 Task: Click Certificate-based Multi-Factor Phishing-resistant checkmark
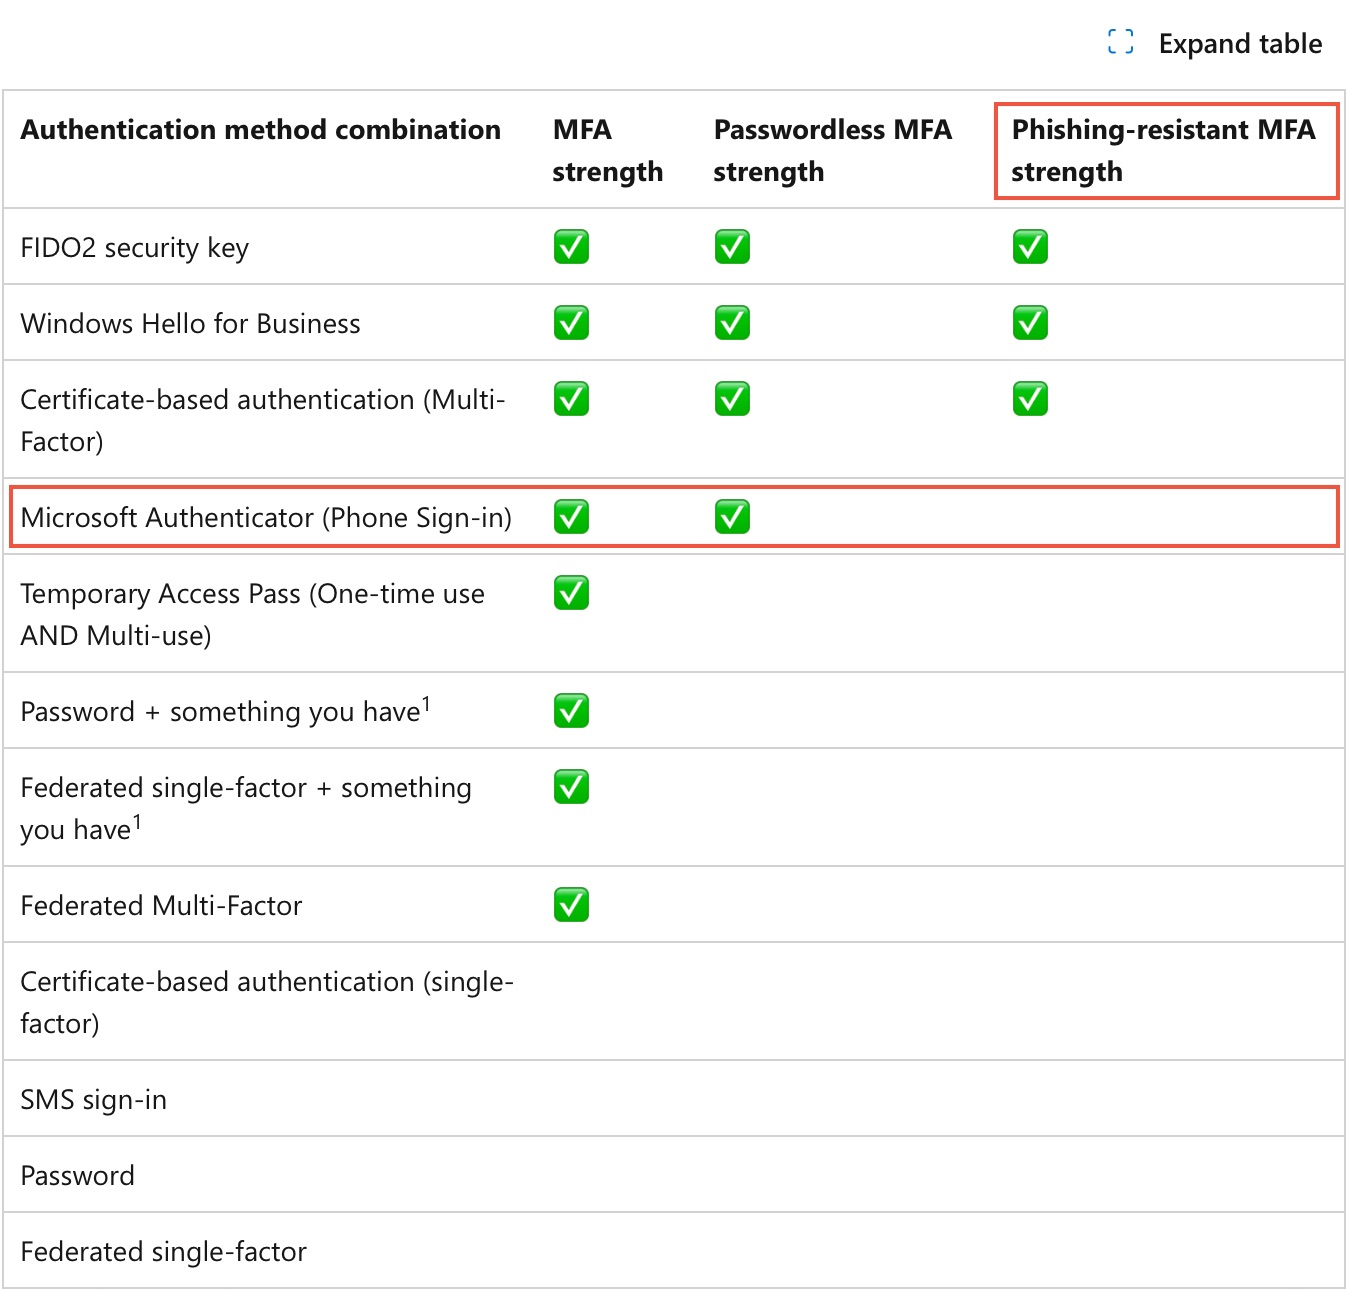[x=1030, y=399]
